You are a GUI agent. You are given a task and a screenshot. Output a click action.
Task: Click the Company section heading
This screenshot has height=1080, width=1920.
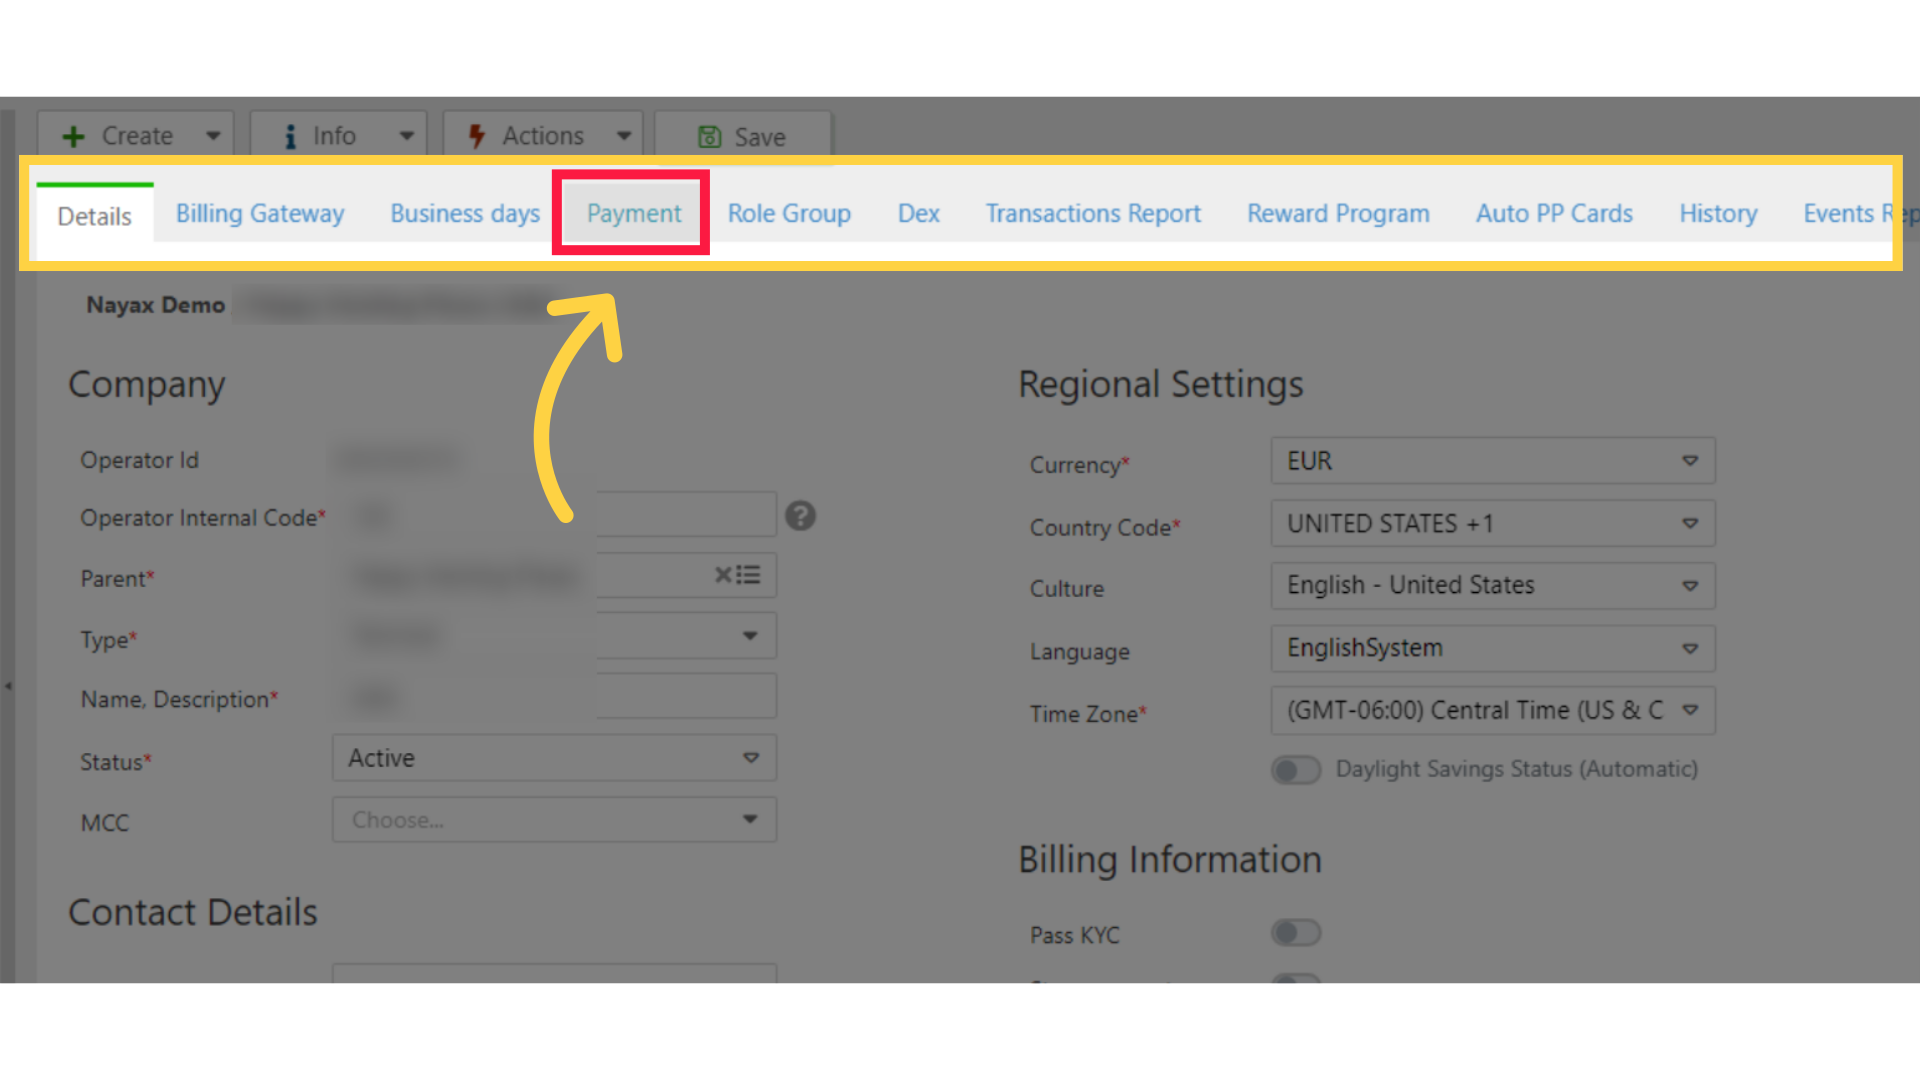tap(147, 385)
